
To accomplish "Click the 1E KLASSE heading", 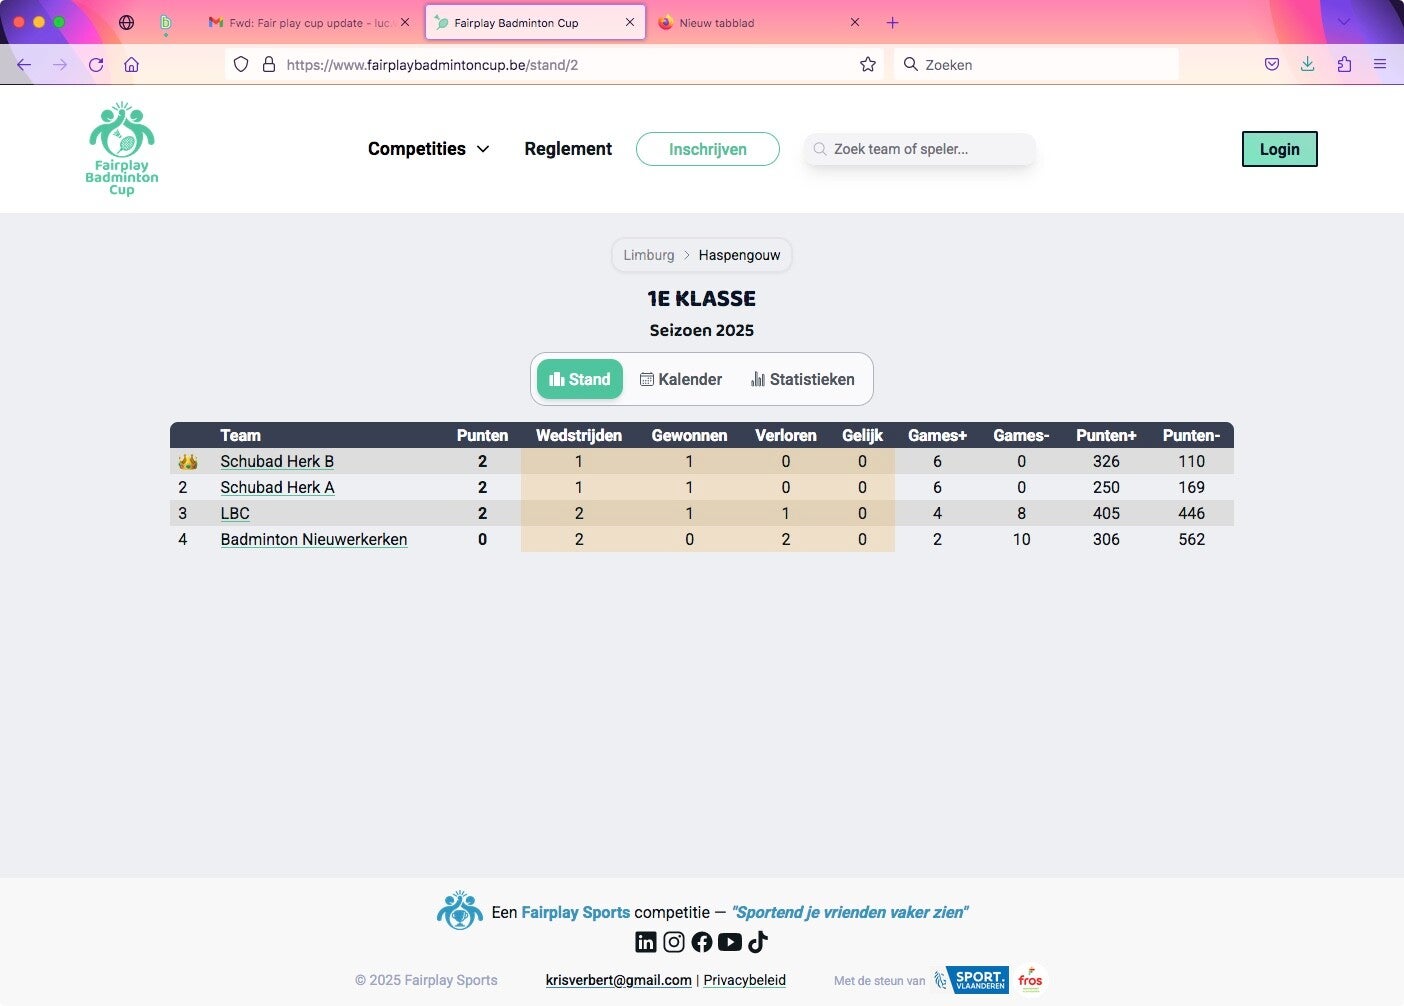I will [702, 298].
